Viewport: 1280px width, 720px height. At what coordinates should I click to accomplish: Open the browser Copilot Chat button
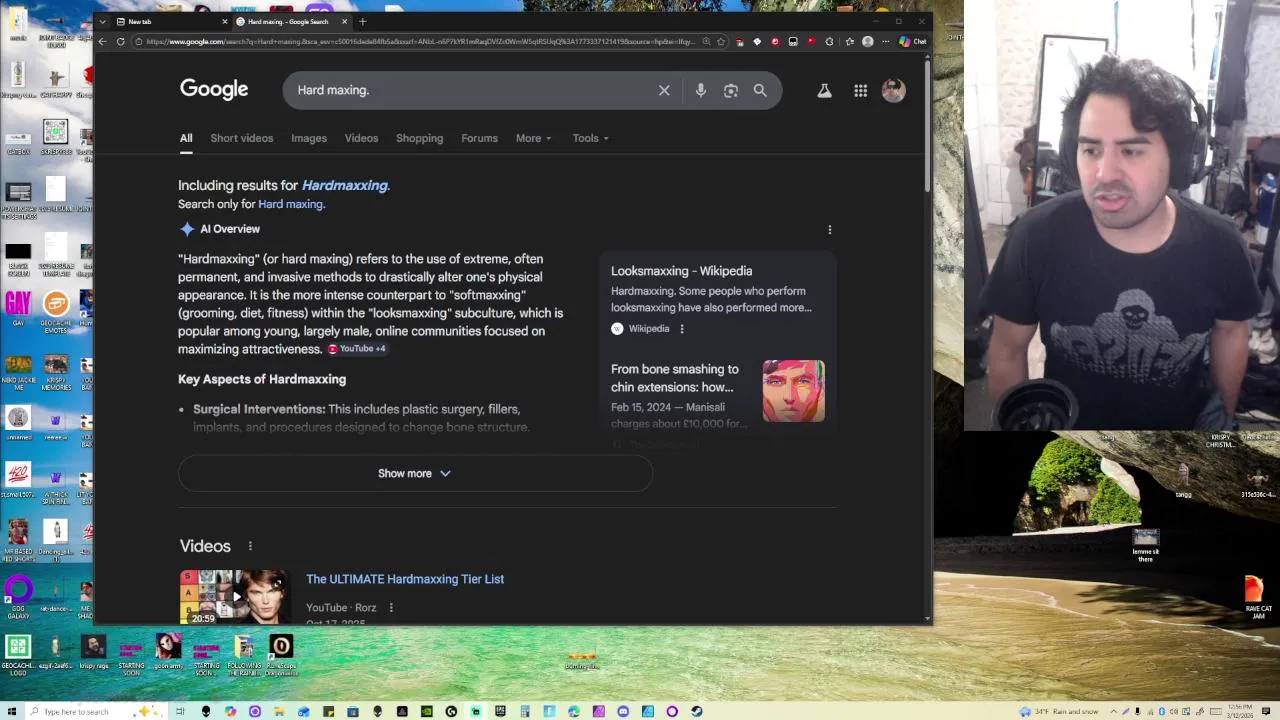coord(913,41)
